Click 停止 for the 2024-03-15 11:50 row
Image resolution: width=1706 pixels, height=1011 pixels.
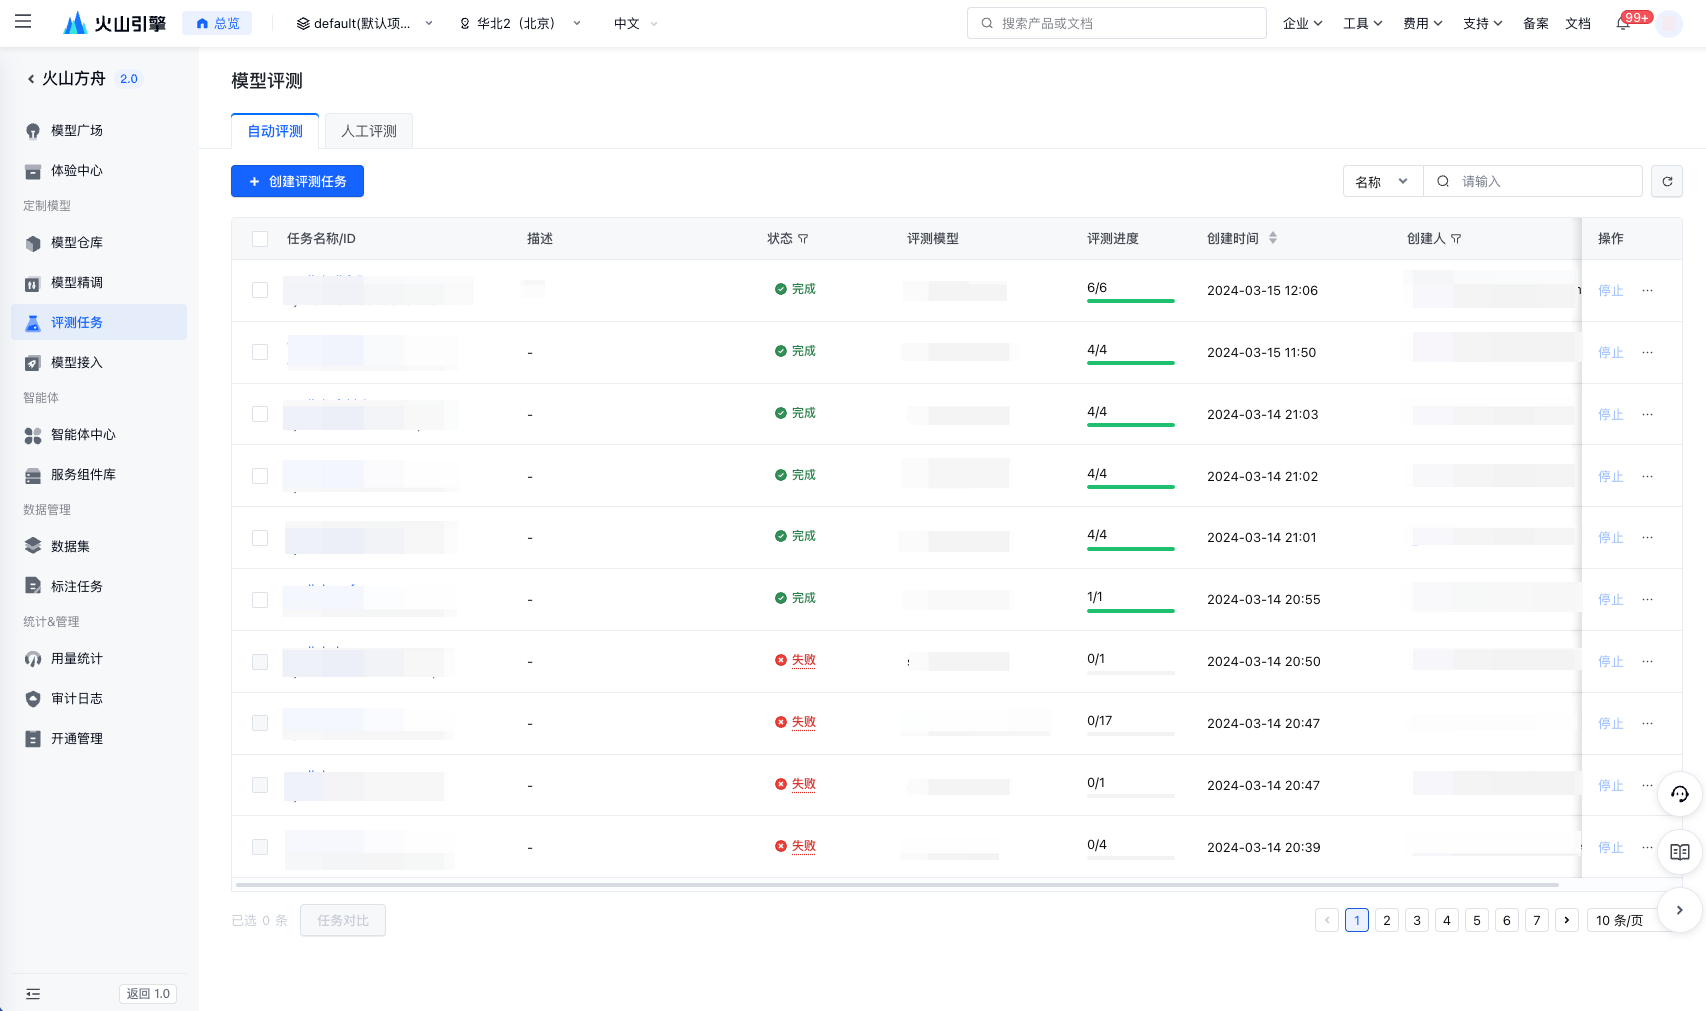[x=1611, y=353]
